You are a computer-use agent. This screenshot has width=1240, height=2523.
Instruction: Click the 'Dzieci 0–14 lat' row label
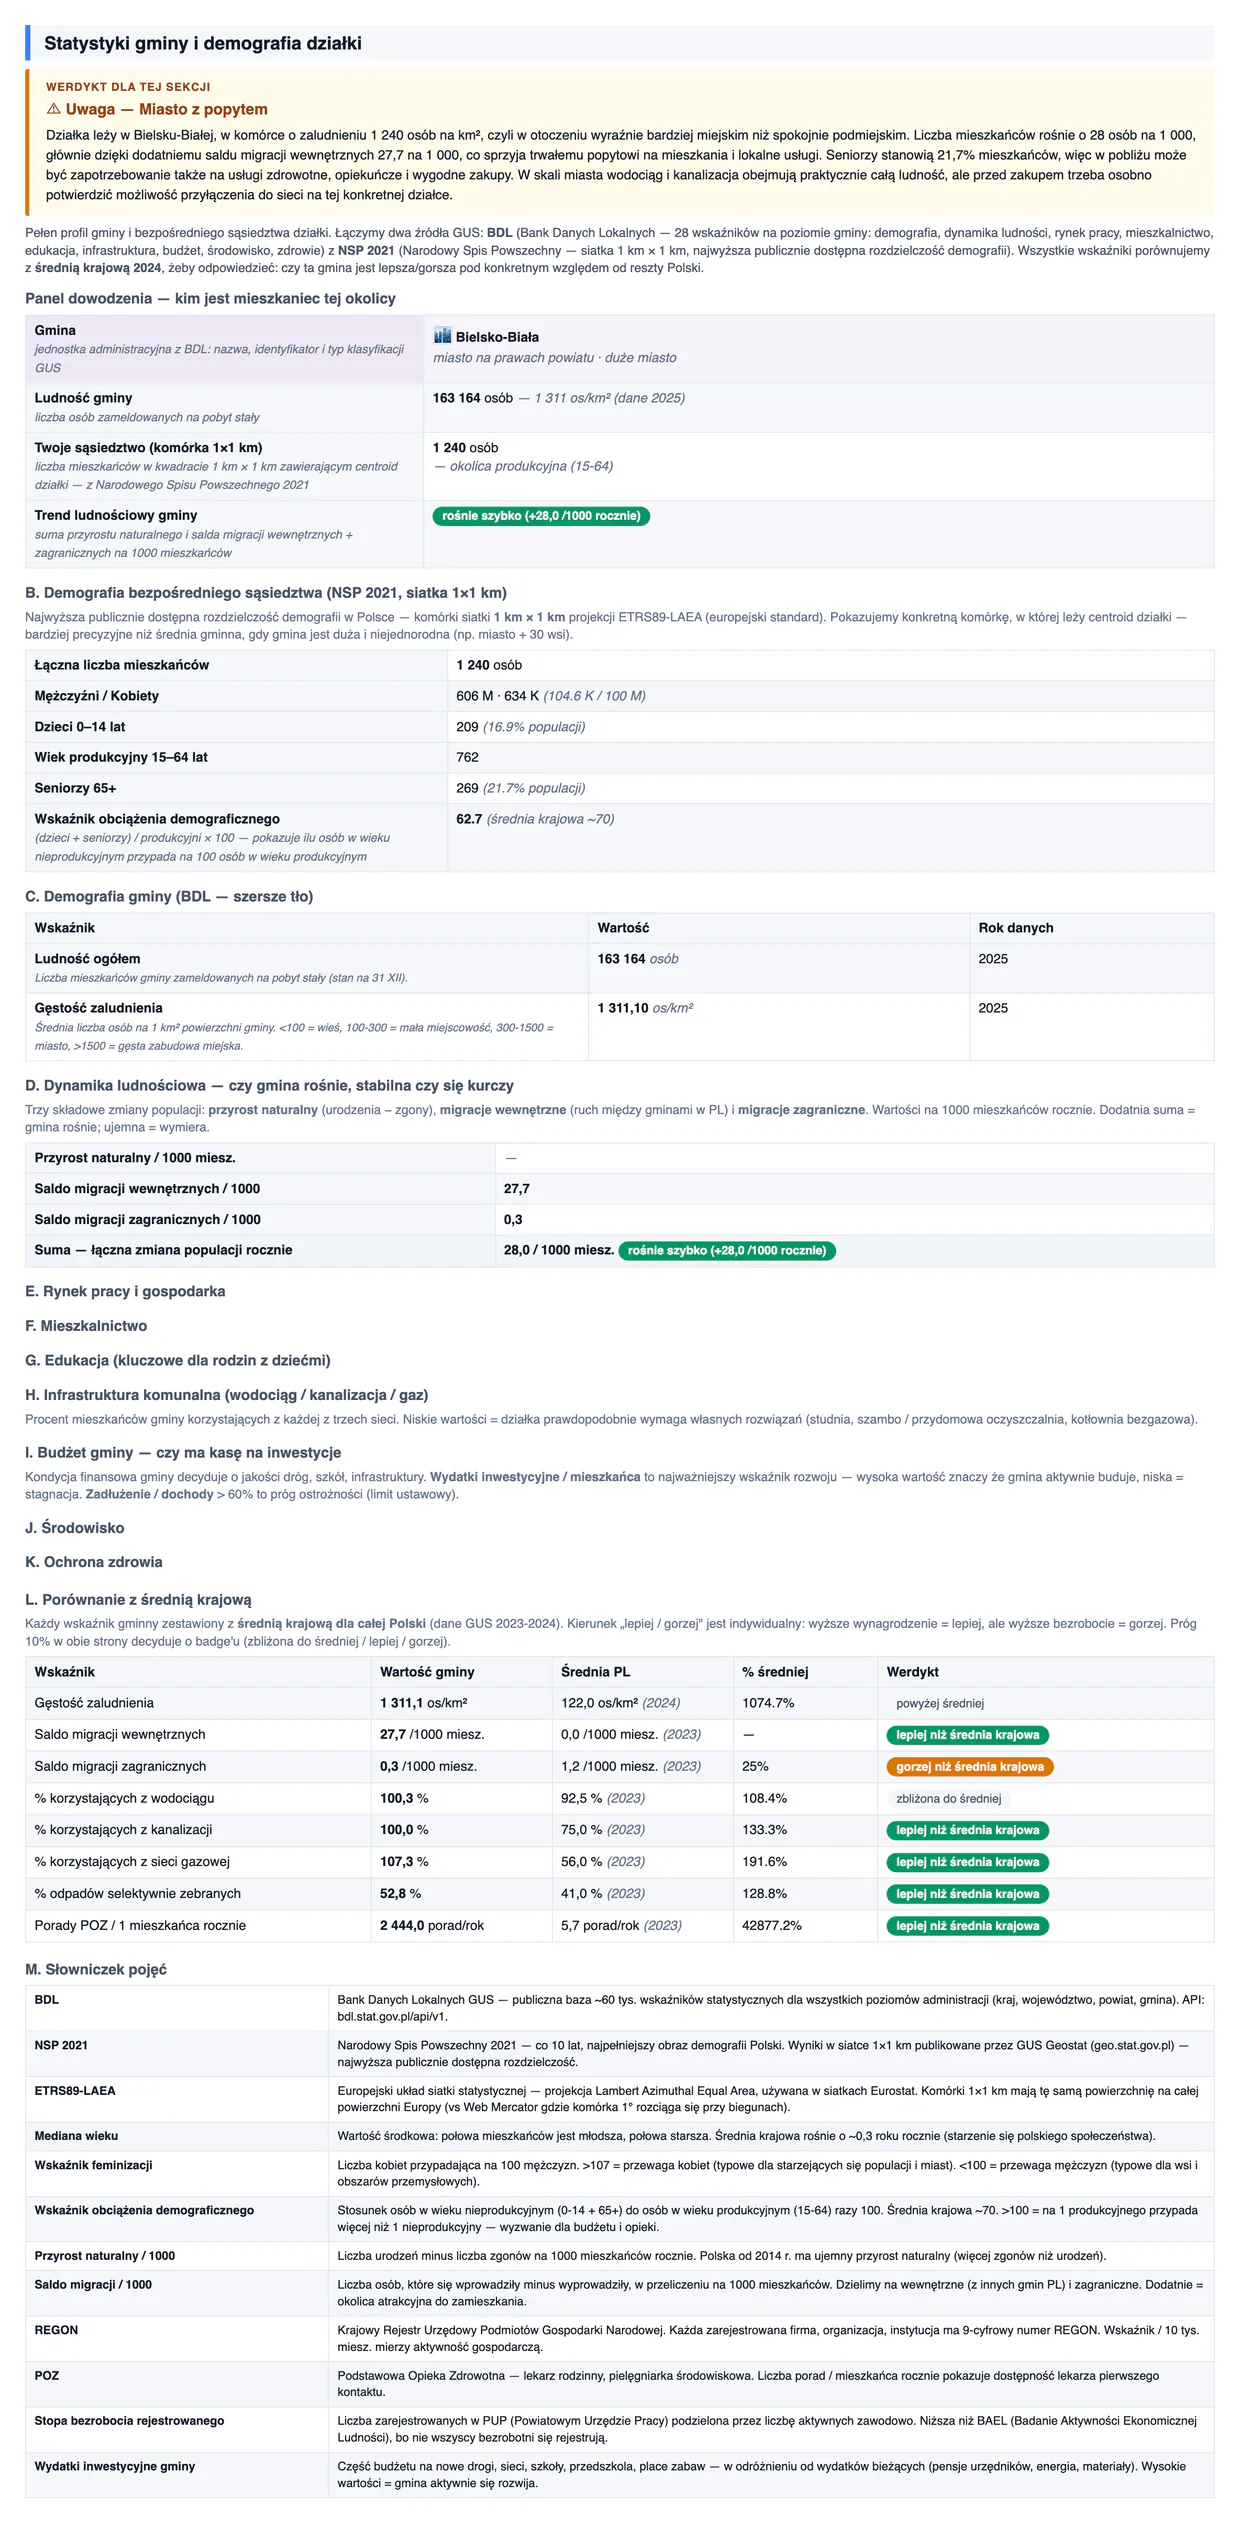click(x=82, y=727)
